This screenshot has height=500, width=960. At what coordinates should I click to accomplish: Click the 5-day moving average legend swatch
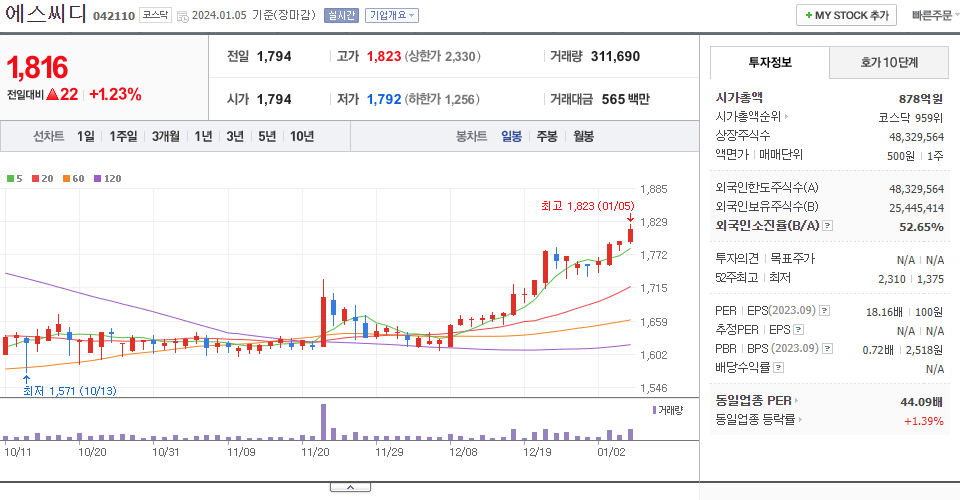[10, 179]
